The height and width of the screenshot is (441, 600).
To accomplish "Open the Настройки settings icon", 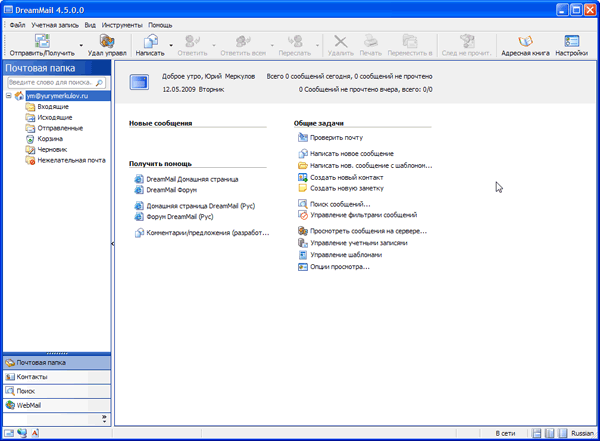I will tap(572, 41).
